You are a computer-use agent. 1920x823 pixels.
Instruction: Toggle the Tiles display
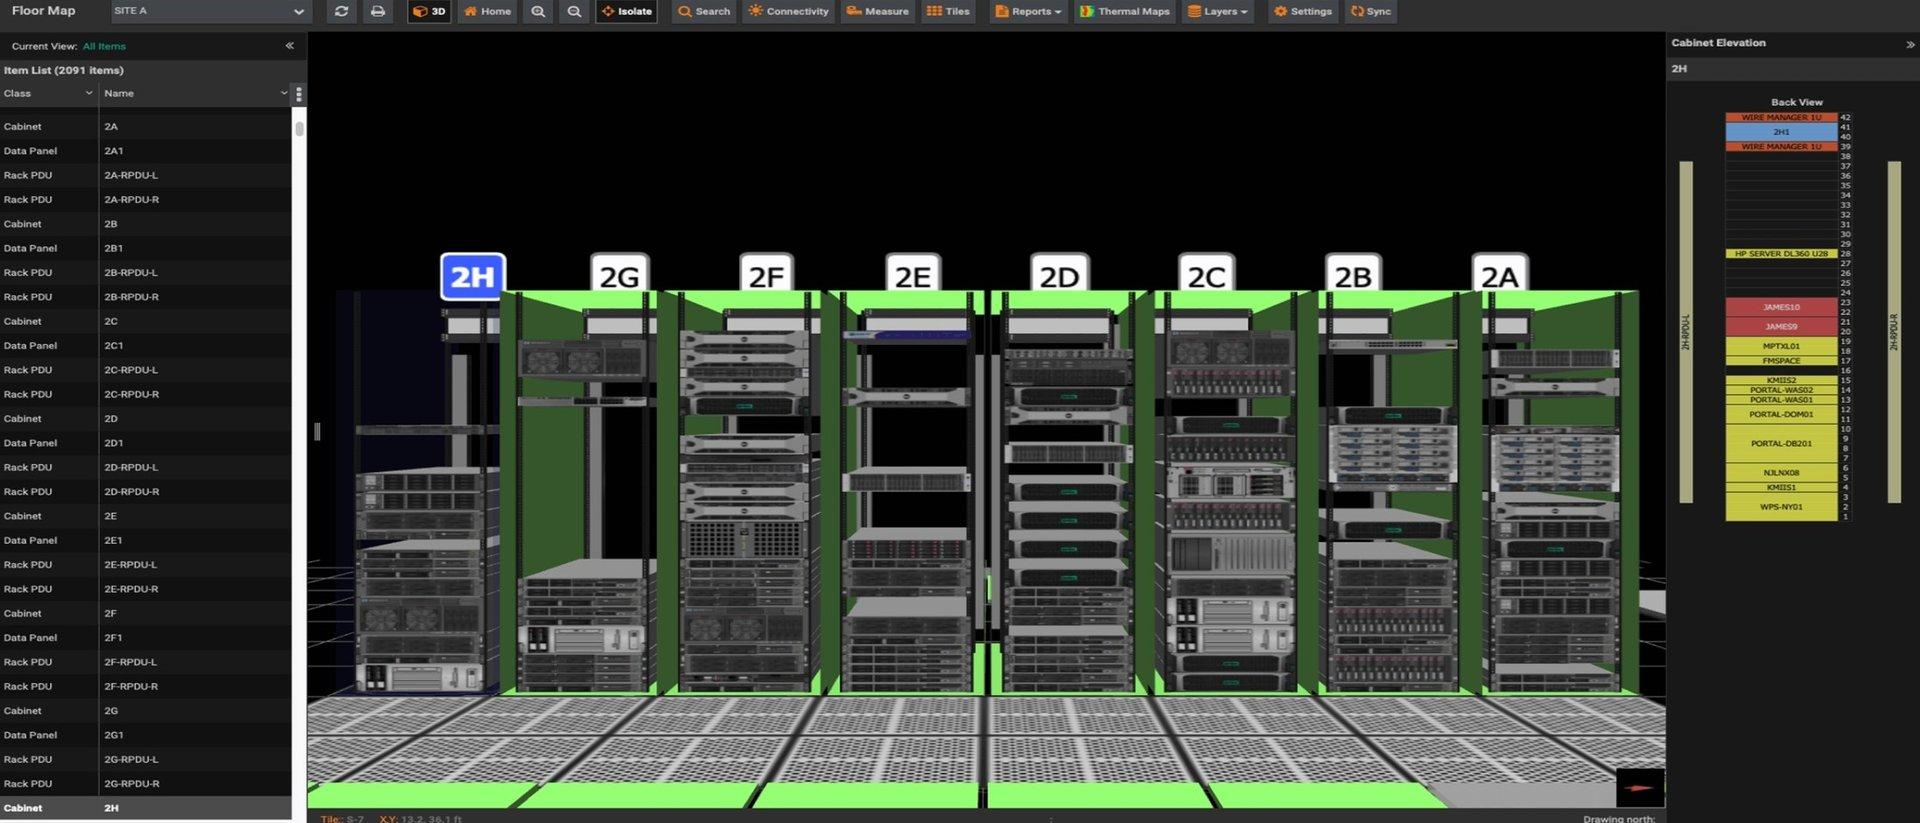click(948, 12)
